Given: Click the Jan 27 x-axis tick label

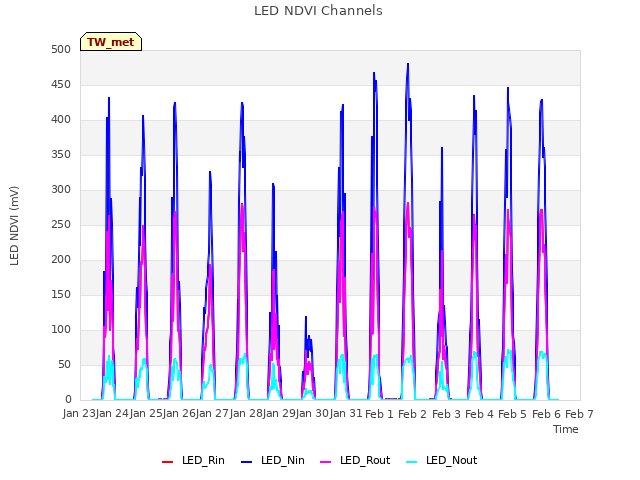Looking at the screenshot, I should click(x=212, y=414).
